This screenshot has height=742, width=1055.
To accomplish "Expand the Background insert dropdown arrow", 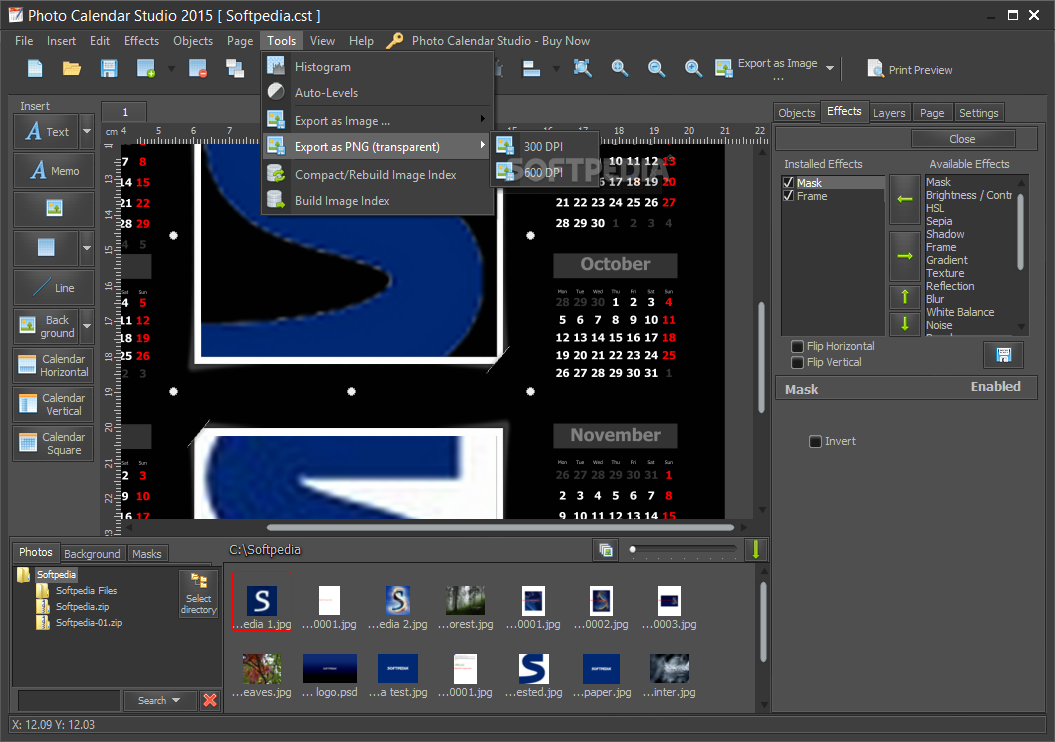I will click(x=87, y=326).
